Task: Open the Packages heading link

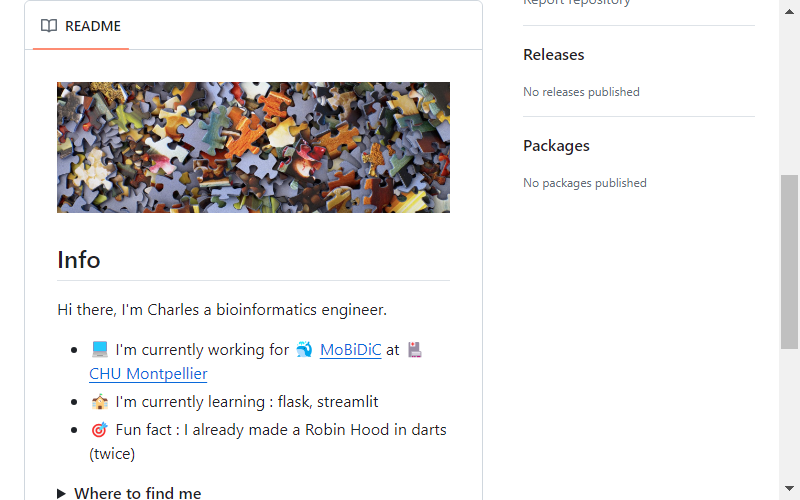Action: [556, 146]
